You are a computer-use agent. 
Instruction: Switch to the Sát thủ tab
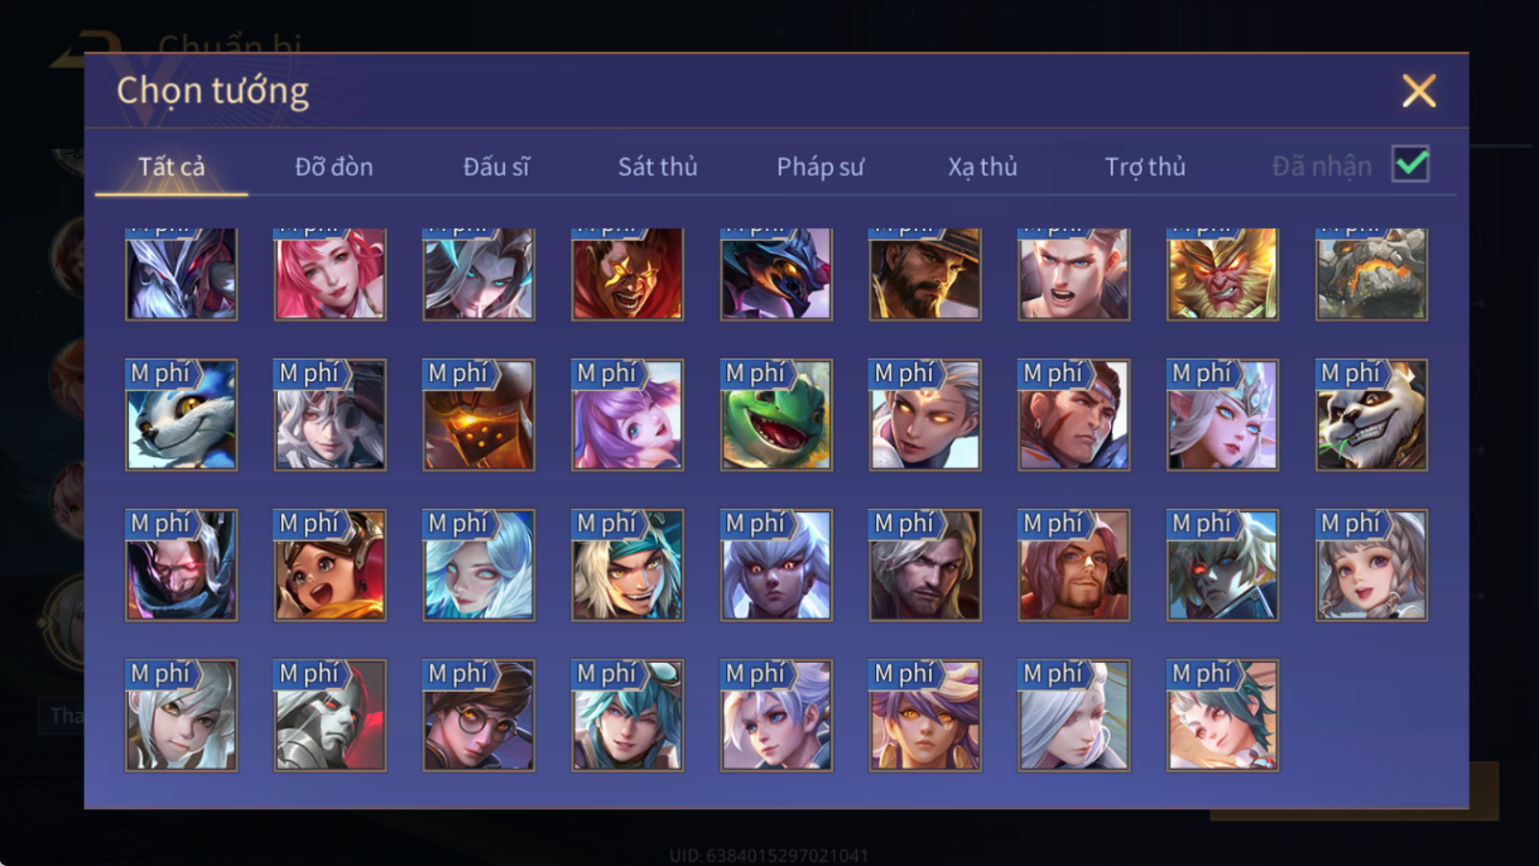657,166
